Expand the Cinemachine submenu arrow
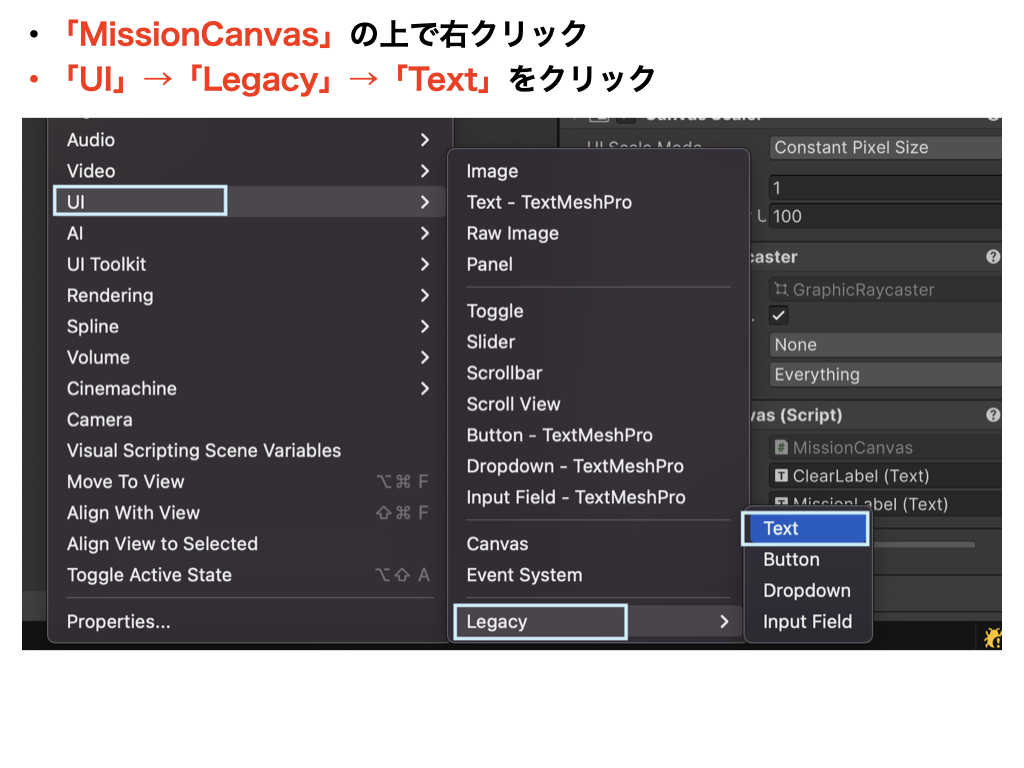Viewport: 1024px width, 768px height. coord(425,389)
